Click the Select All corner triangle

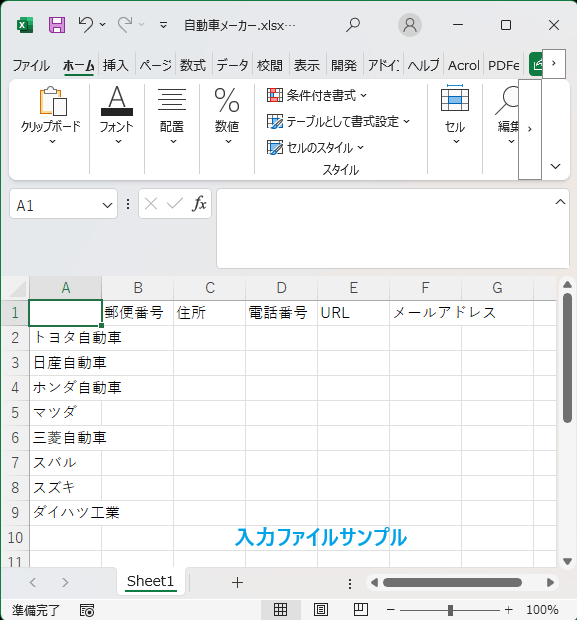(18, 288)
